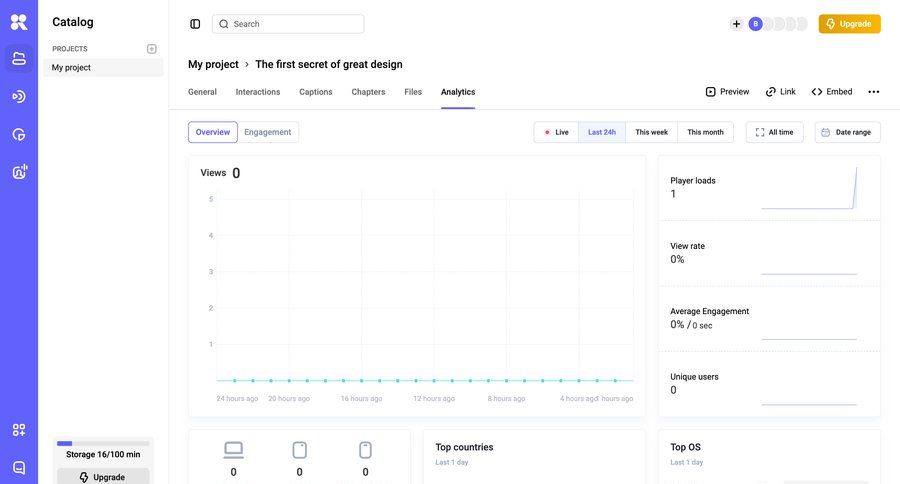Viewport: 900px width, 484px height.
Task: Go to My project breadcrumb
Action: 213,64
